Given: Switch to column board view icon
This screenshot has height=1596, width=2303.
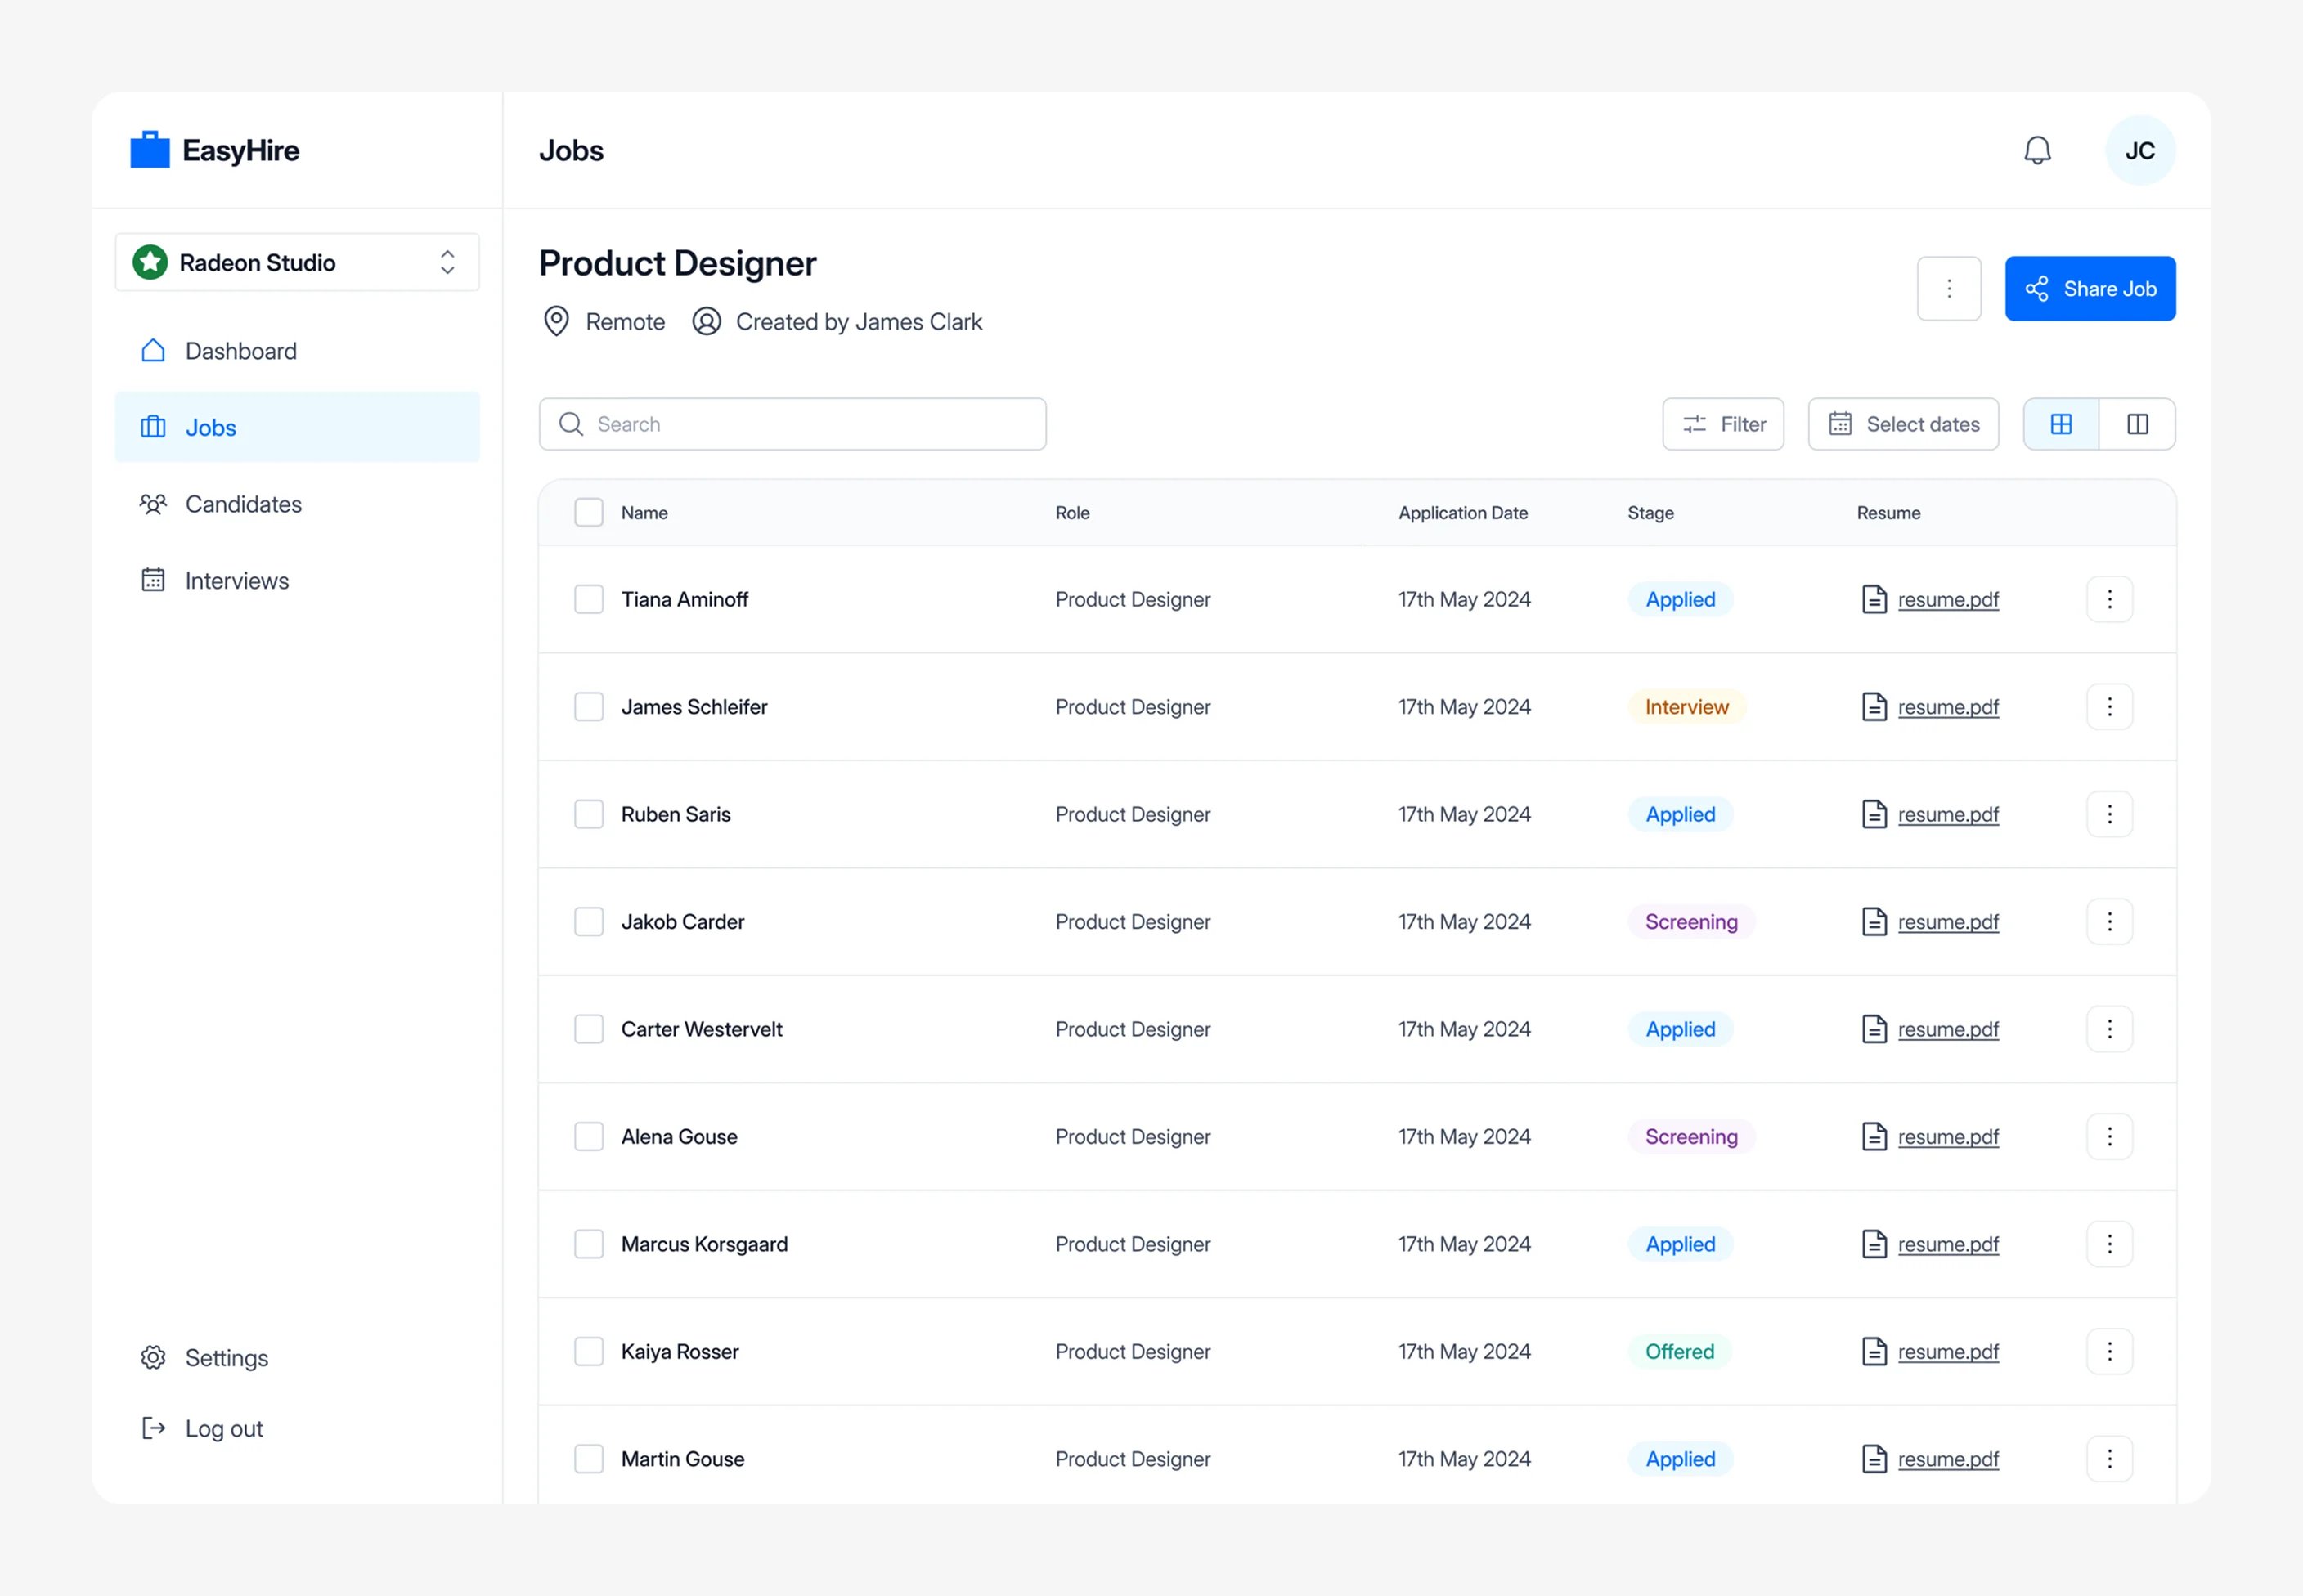Looking at the screenshot, I should pos(2137,424).
